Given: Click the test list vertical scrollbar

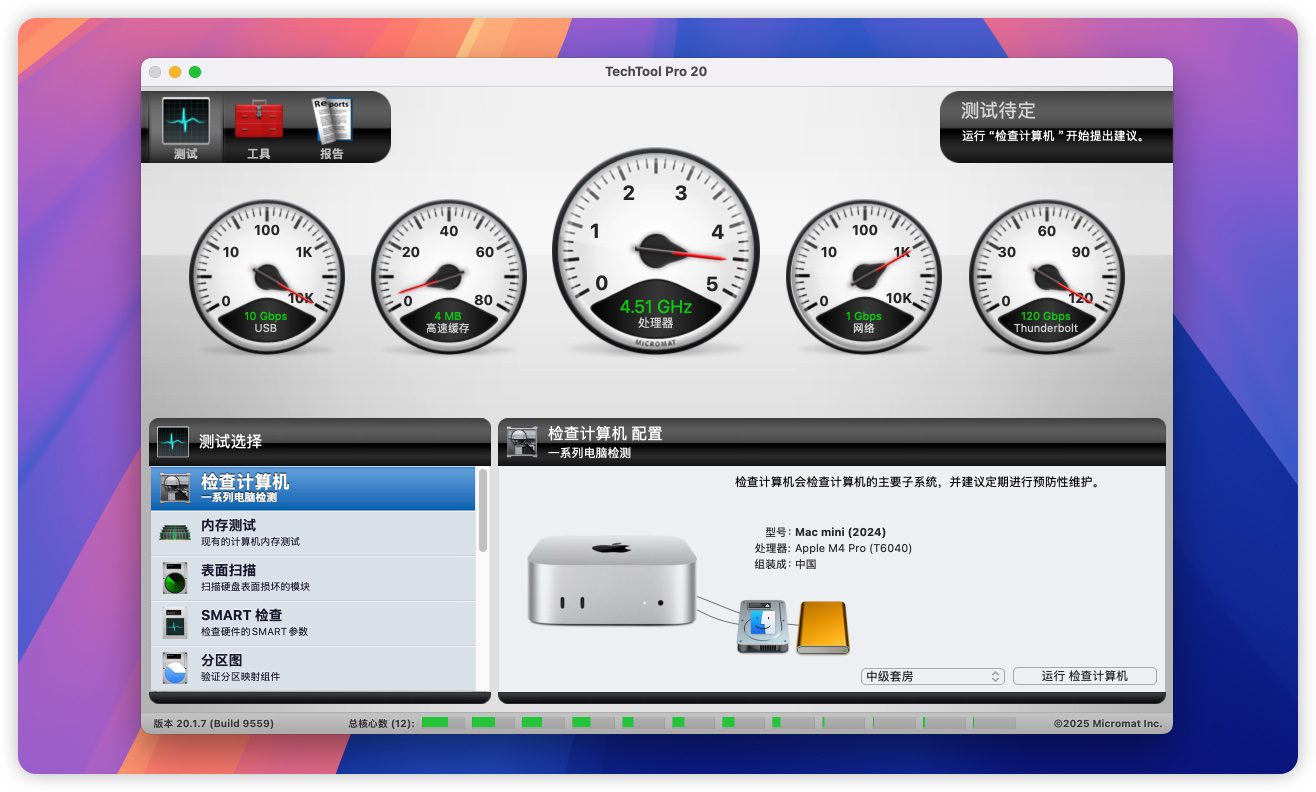Looking at the screenshot, I should click(x=483, y=510).
